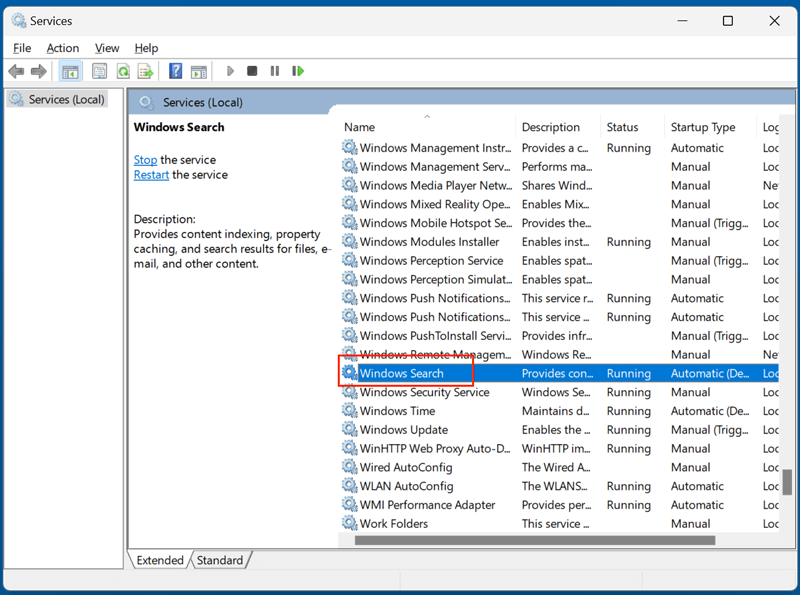Click the Forward navigation arrow
The image size is (800, 595).
pyautogui.click(x=39, y=71)
